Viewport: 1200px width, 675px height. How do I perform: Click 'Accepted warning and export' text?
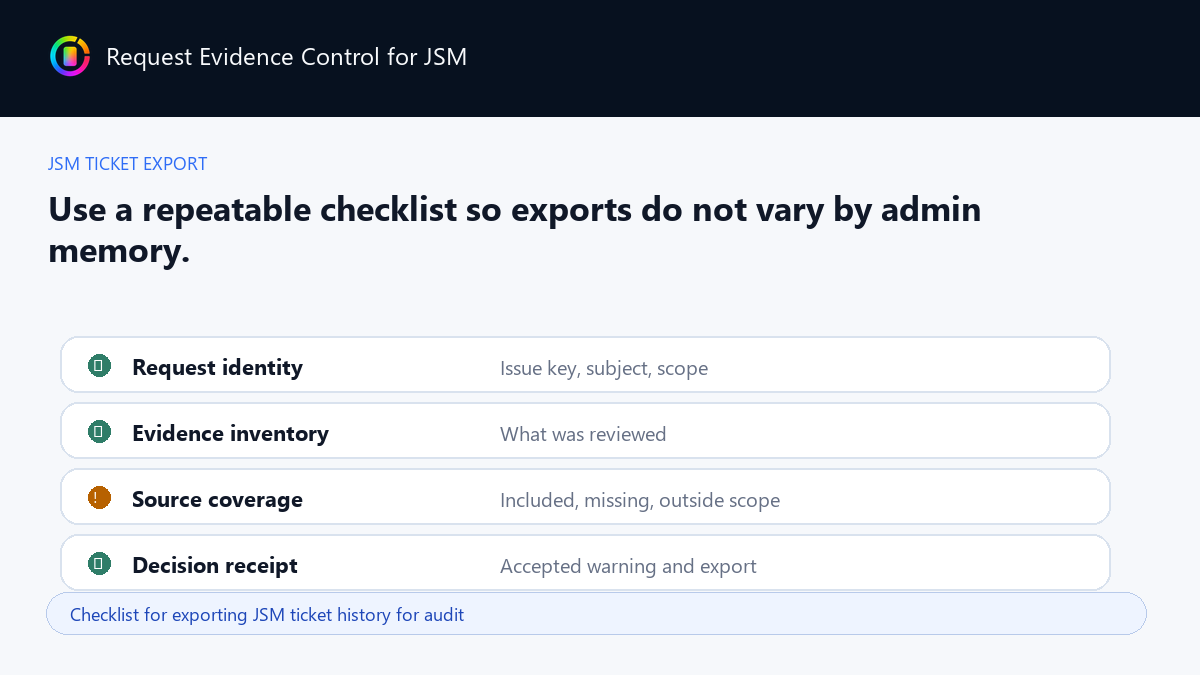pyautogui.click(x=628, y=567)
